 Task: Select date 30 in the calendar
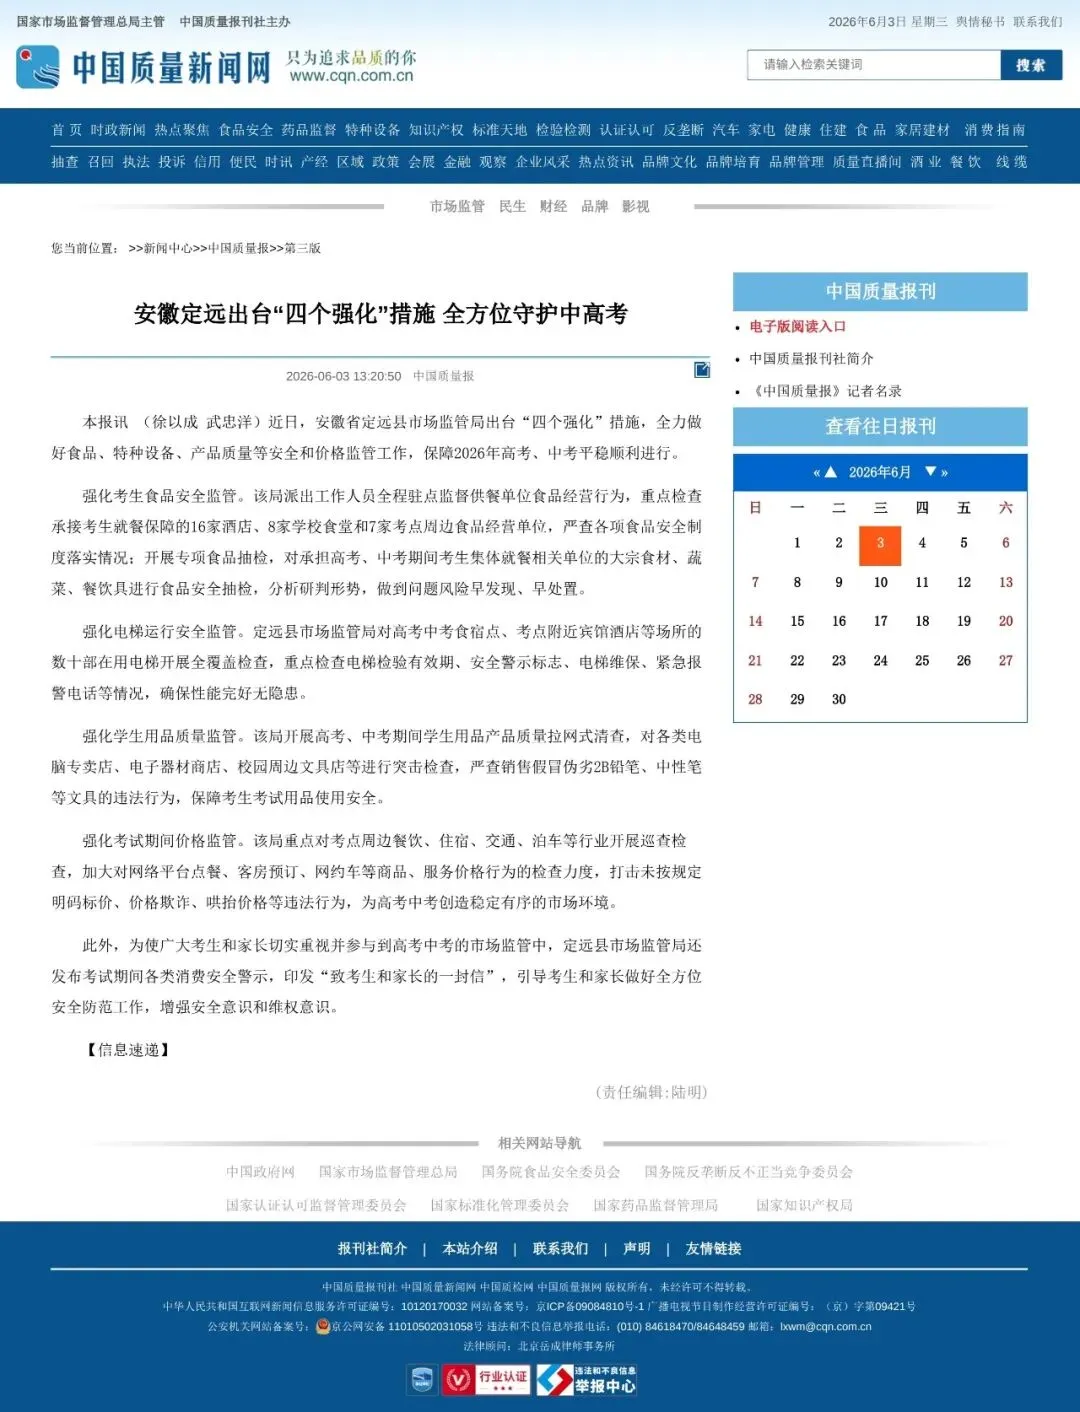point(839,699)
